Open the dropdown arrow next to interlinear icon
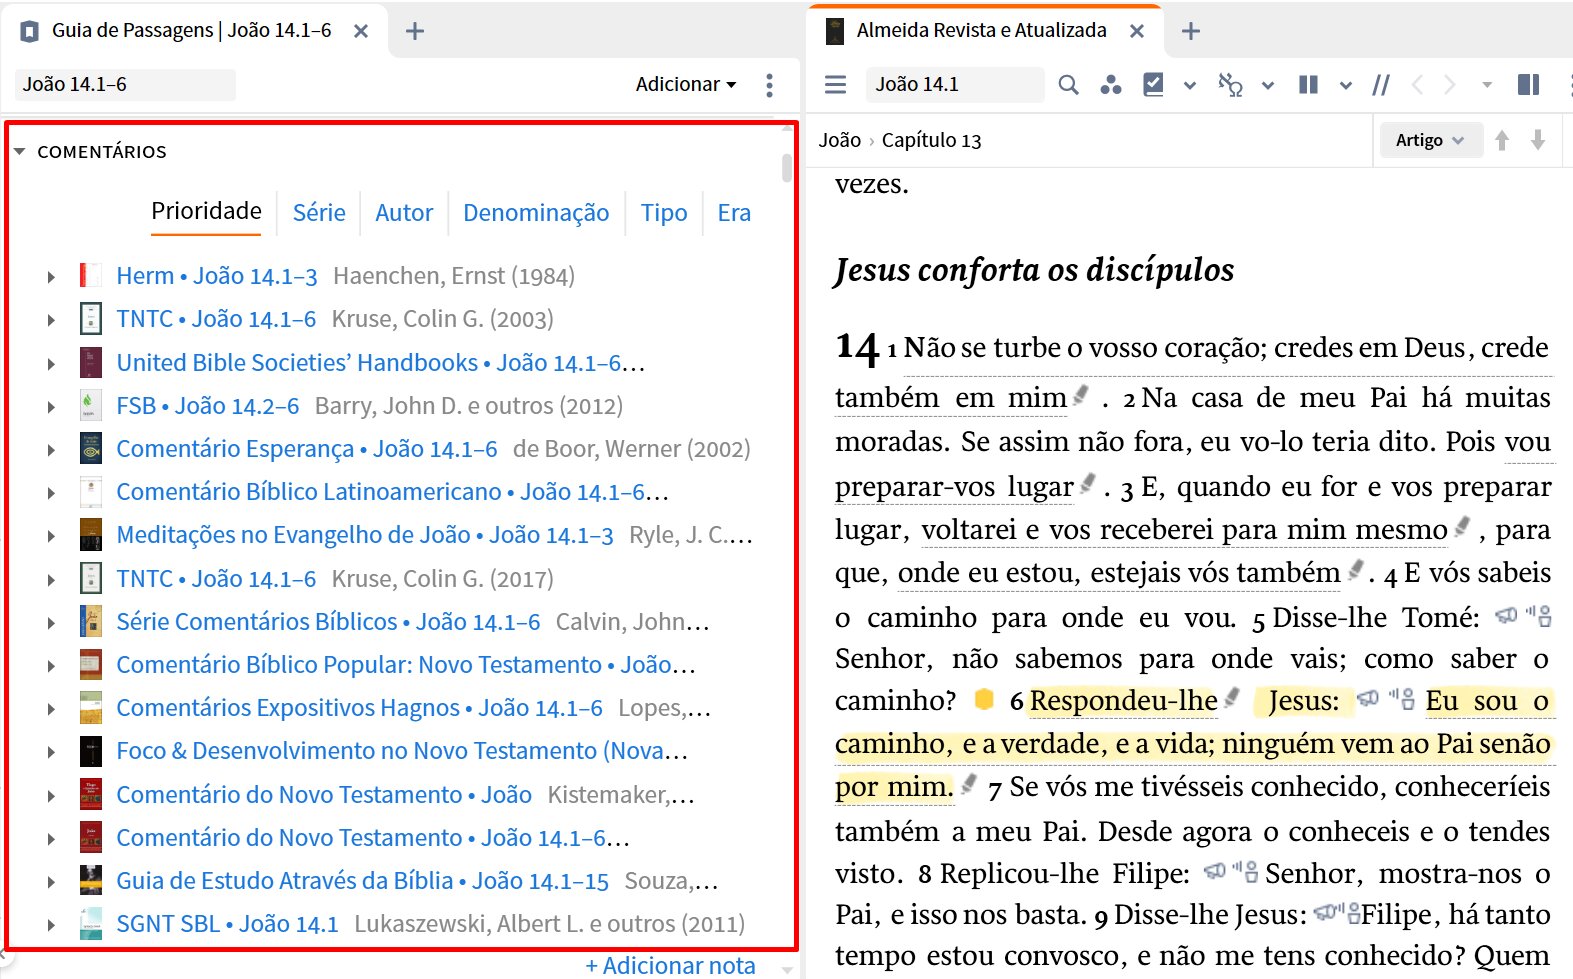1573x979 pixels. click(x=1268, y=86)
